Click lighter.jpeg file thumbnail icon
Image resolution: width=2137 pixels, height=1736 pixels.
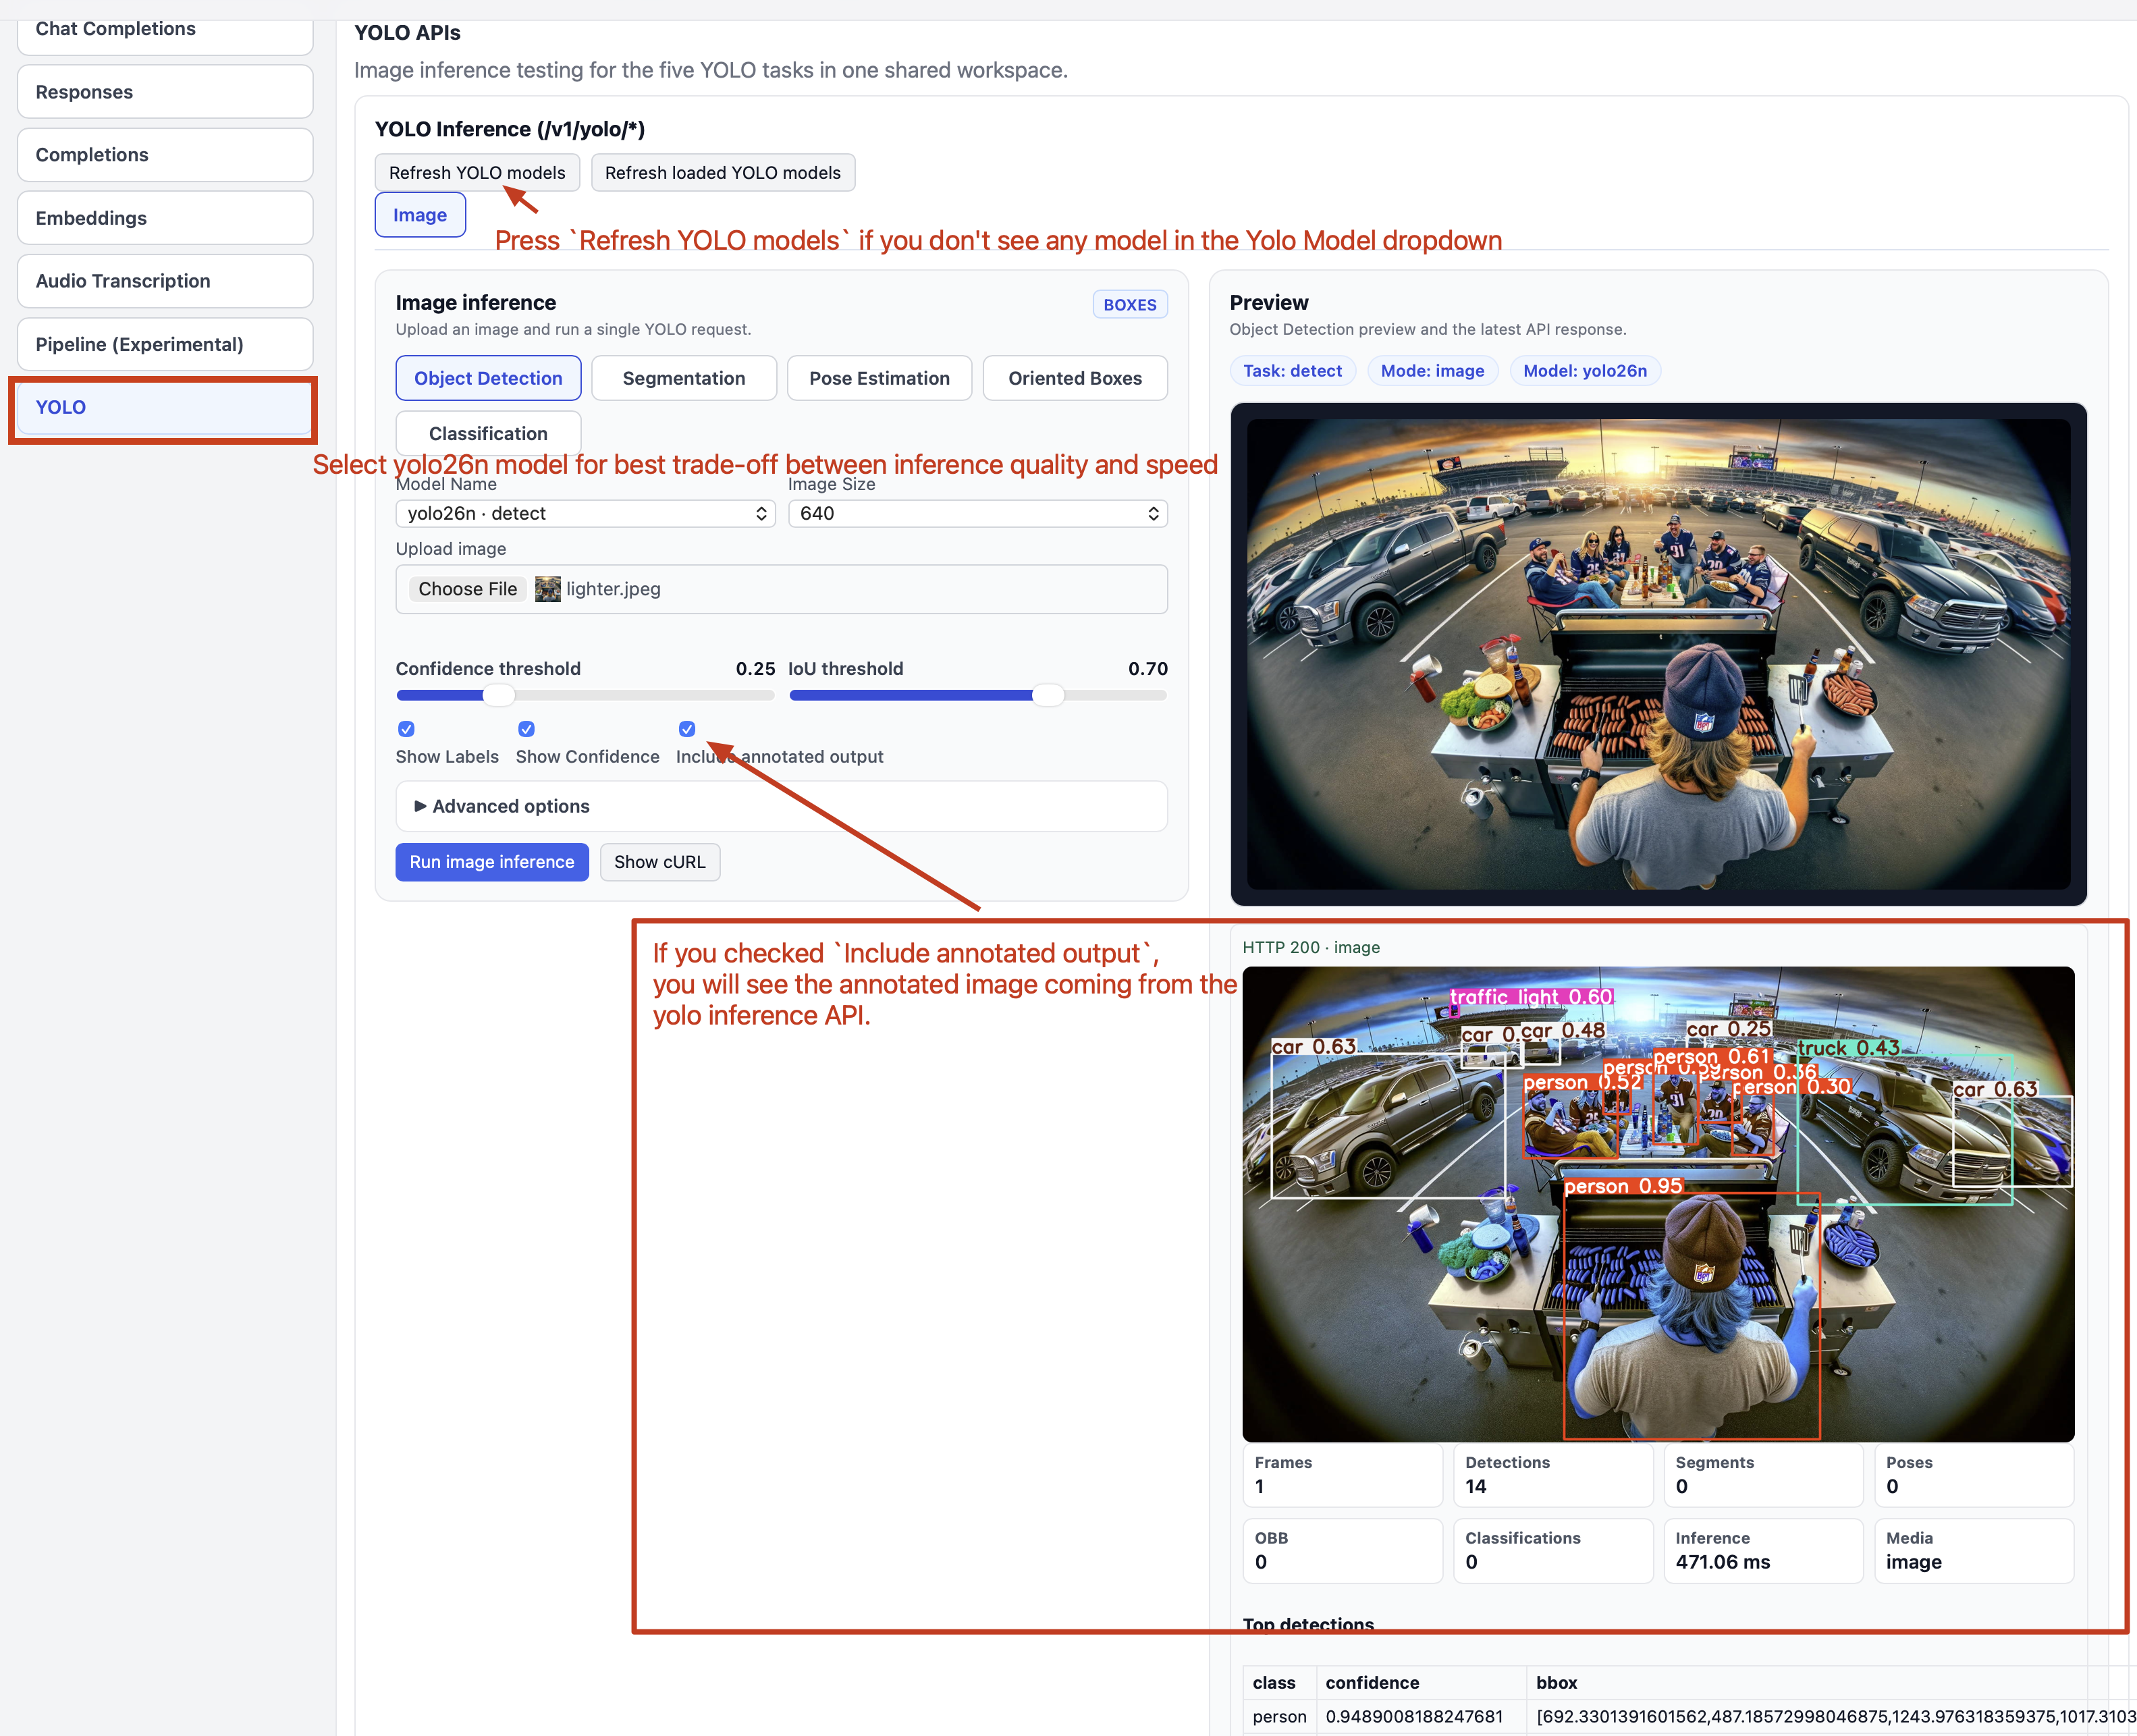[x=548, y=589]
